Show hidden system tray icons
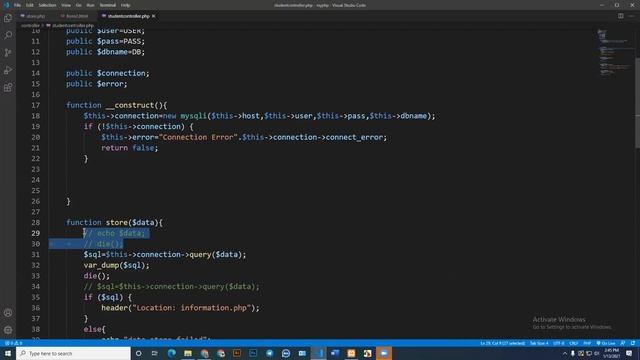The height and width of the screenshot is (360, 640). coord(565,353)
